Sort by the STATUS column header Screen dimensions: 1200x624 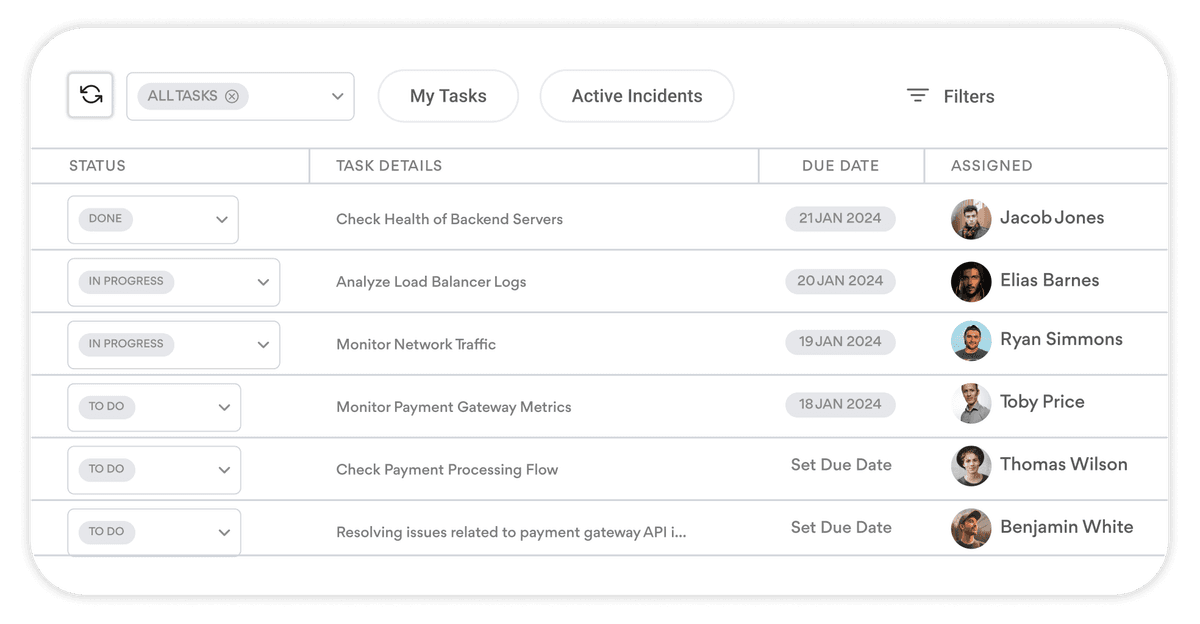97,165
